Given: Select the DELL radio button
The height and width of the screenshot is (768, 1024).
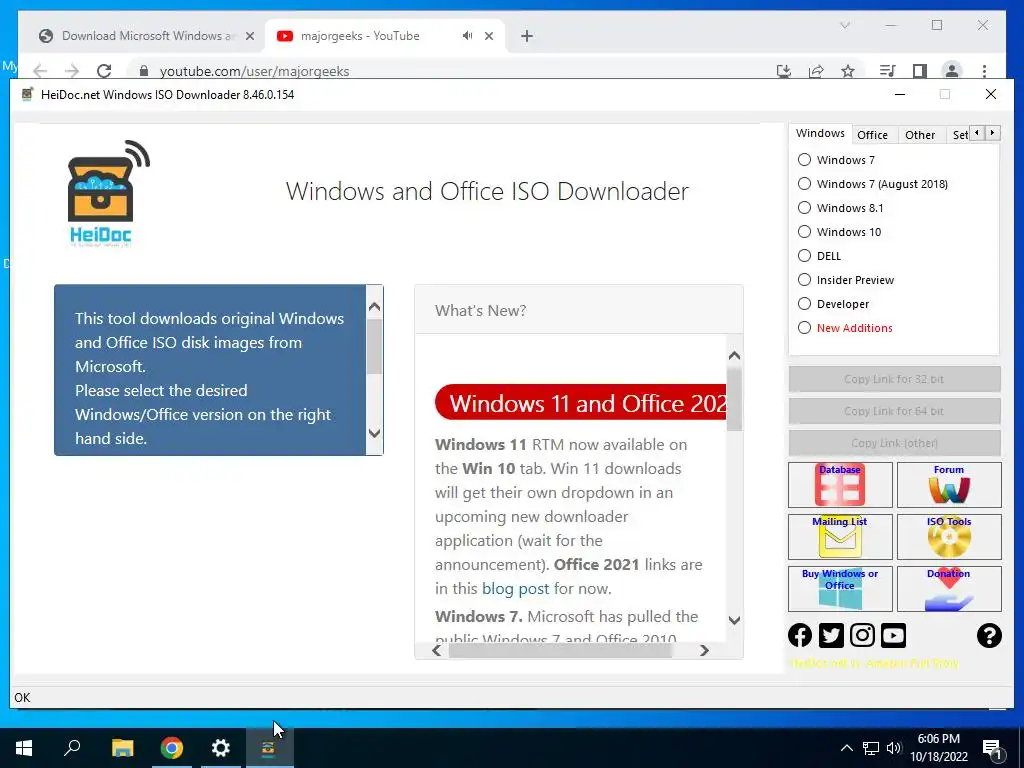Looking at the screenshot, I should tap(805, 256).
